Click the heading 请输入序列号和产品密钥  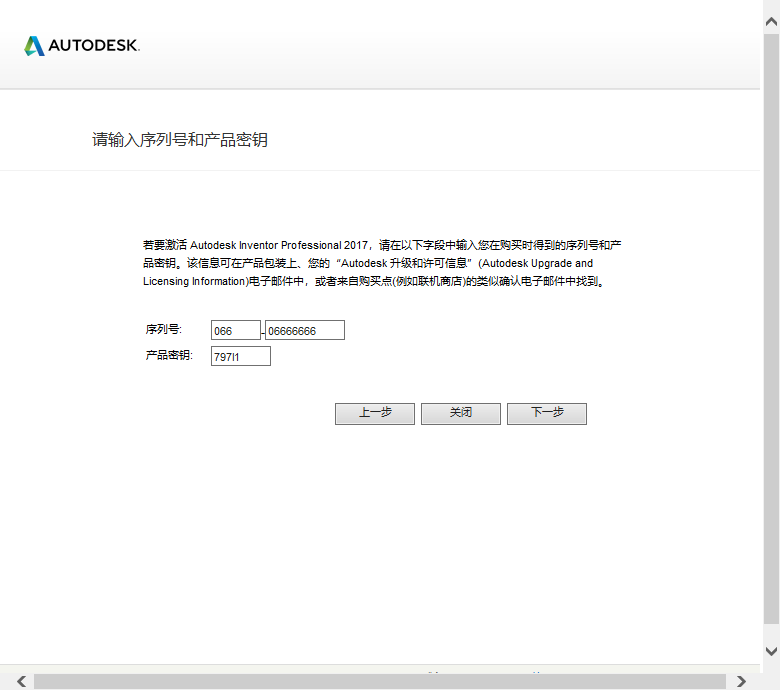(180, 140)
